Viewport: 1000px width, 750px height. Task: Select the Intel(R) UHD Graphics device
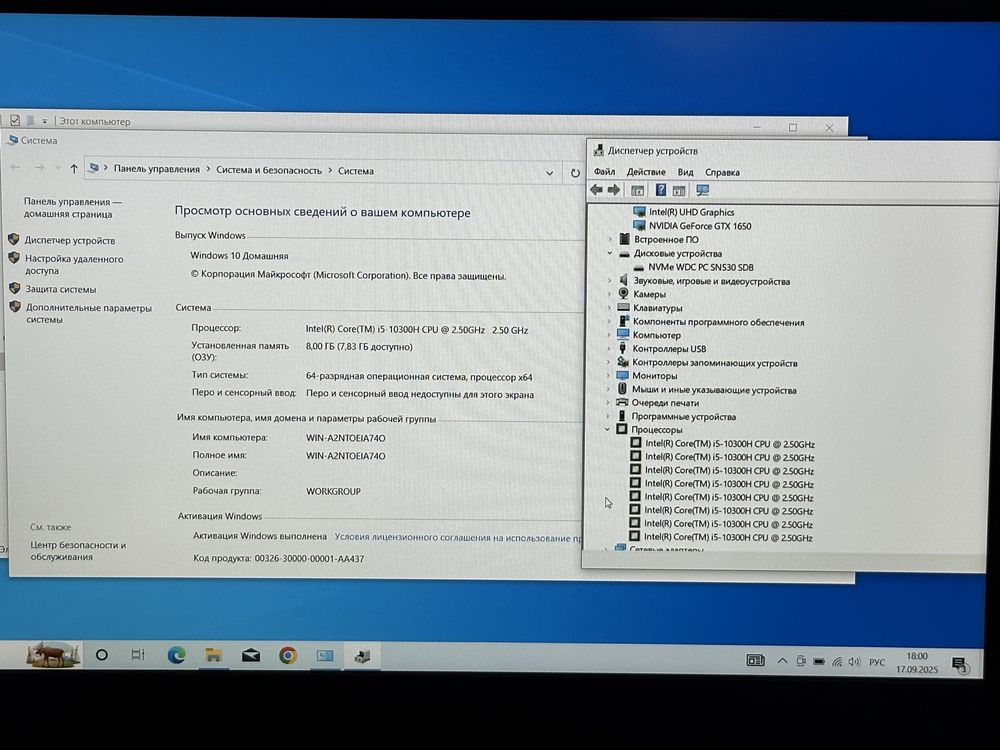[x=691, y=212]
